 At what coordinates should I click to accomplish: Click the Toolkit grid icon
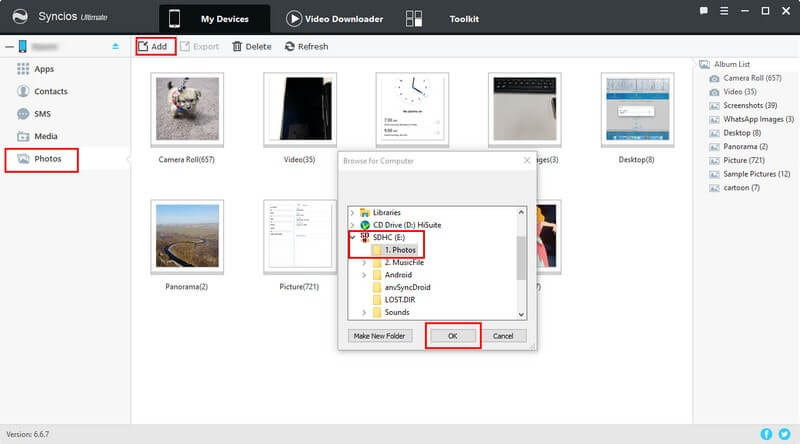click(414, 19)
